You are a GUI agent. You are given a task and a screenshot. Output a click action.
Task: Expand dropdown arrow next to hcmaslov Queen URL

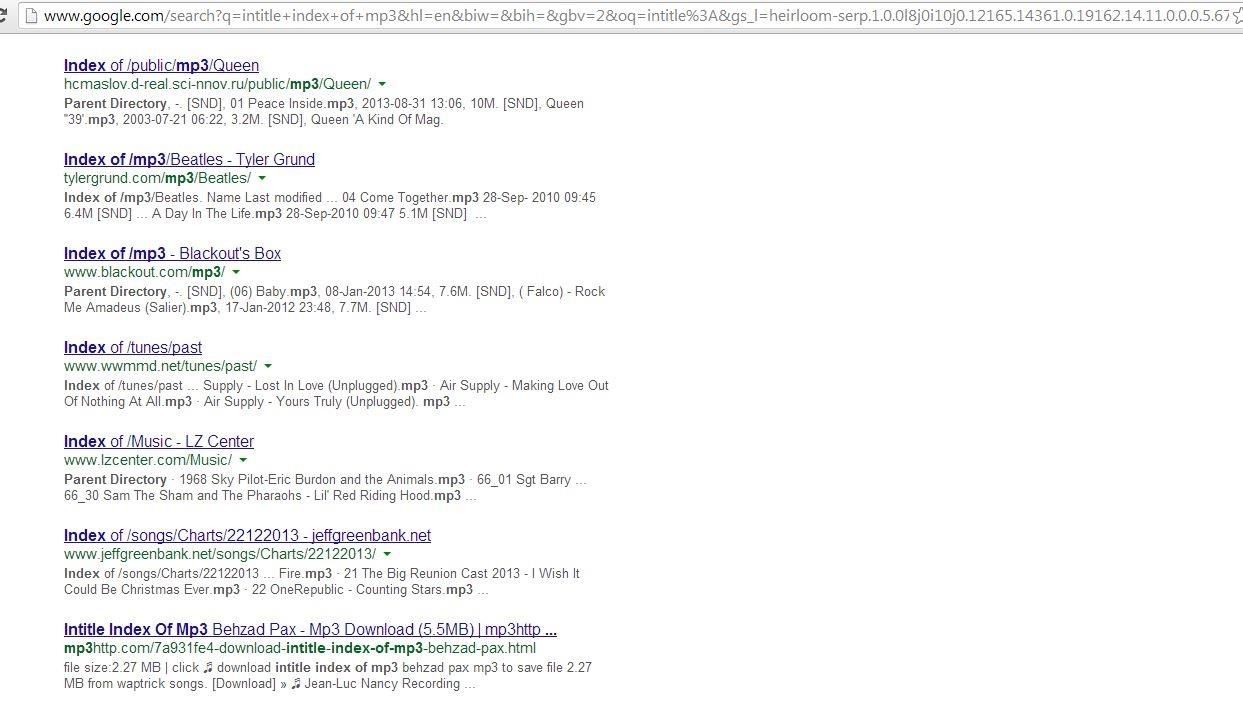(x=382, y=84)
